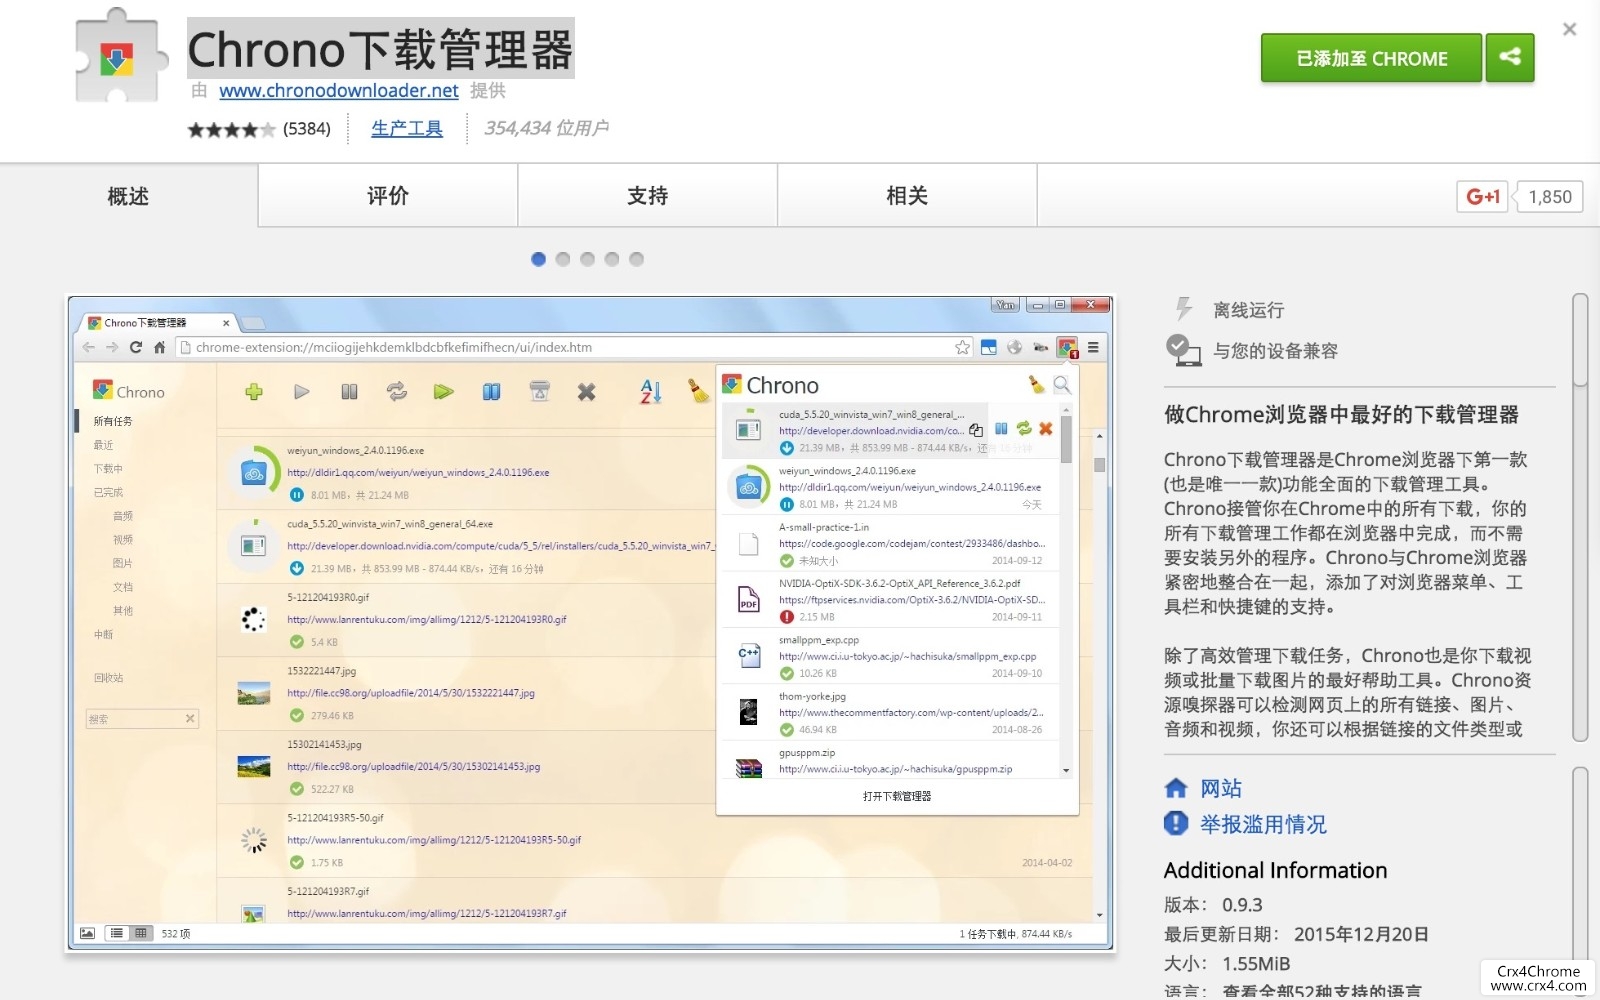Select 下载中 in Chrono sidebar

point(108,468)
